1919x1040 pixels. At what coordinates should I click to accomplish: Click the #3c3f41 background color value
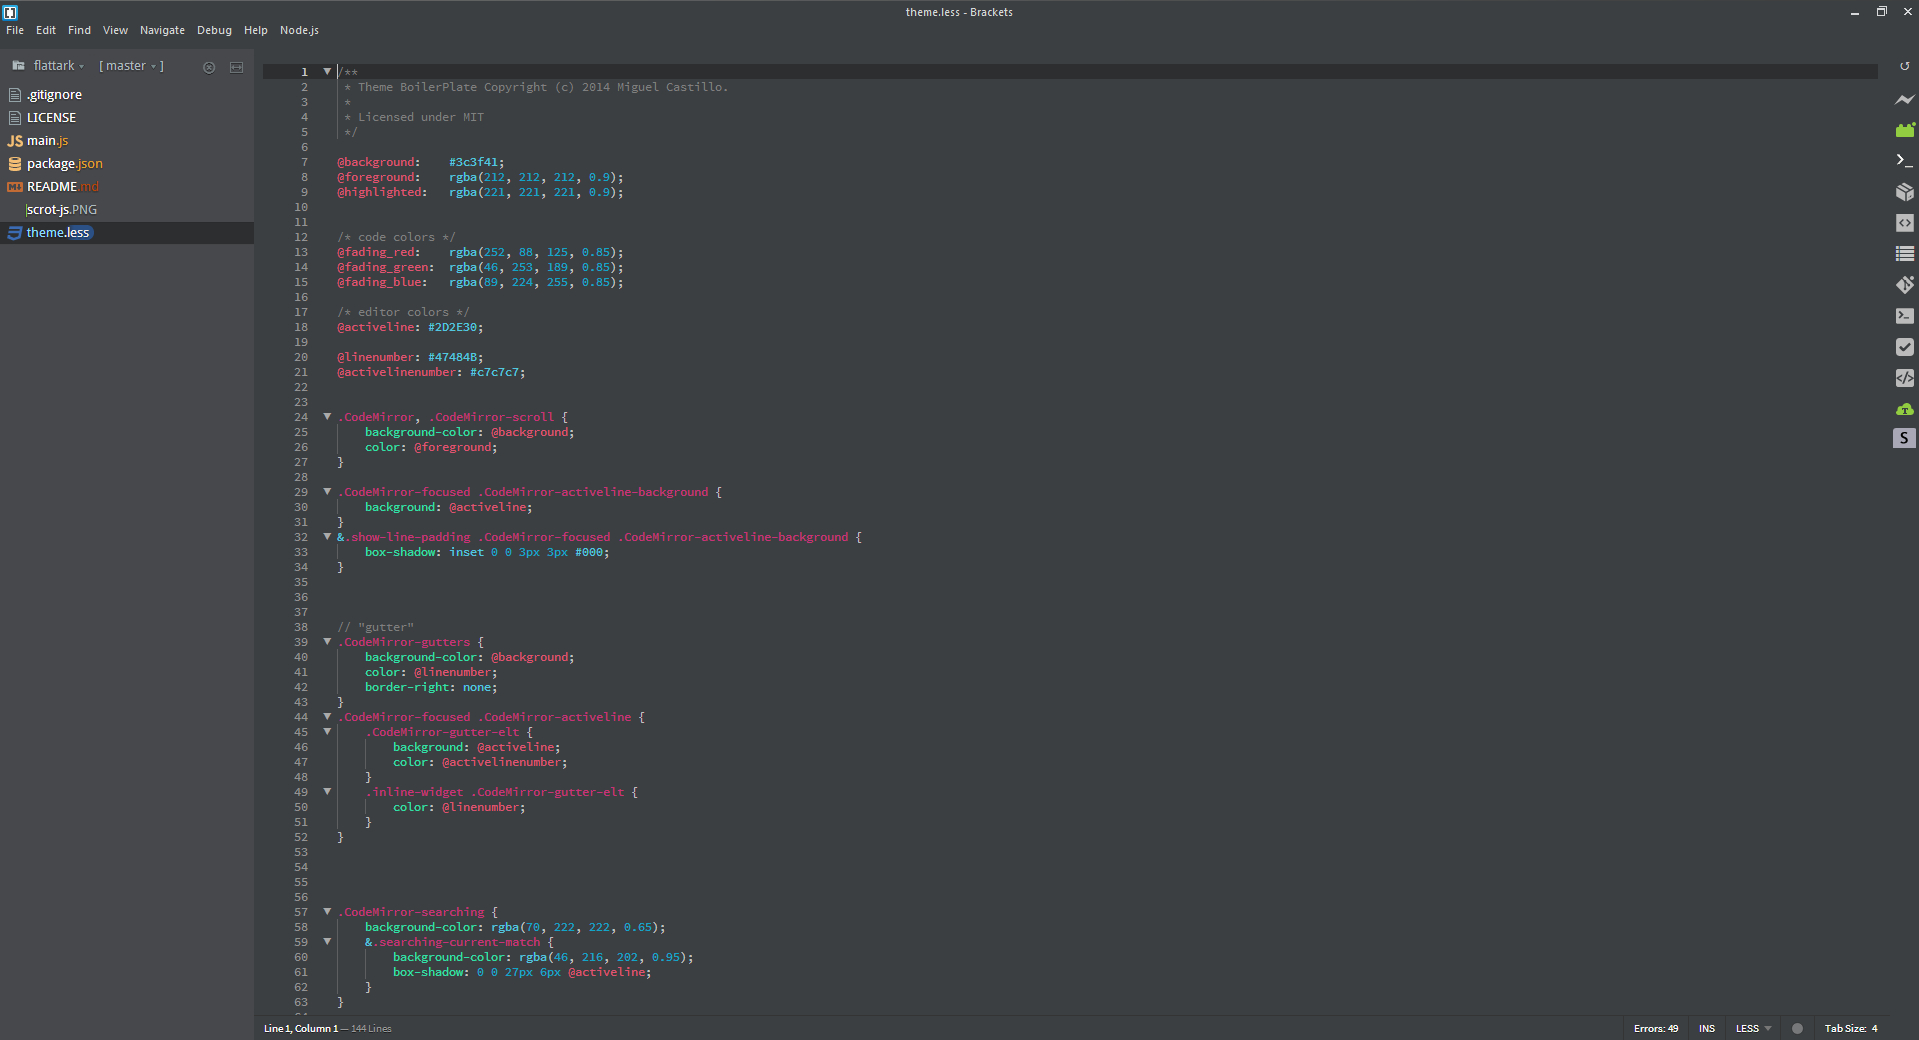[x=473, y=162]
